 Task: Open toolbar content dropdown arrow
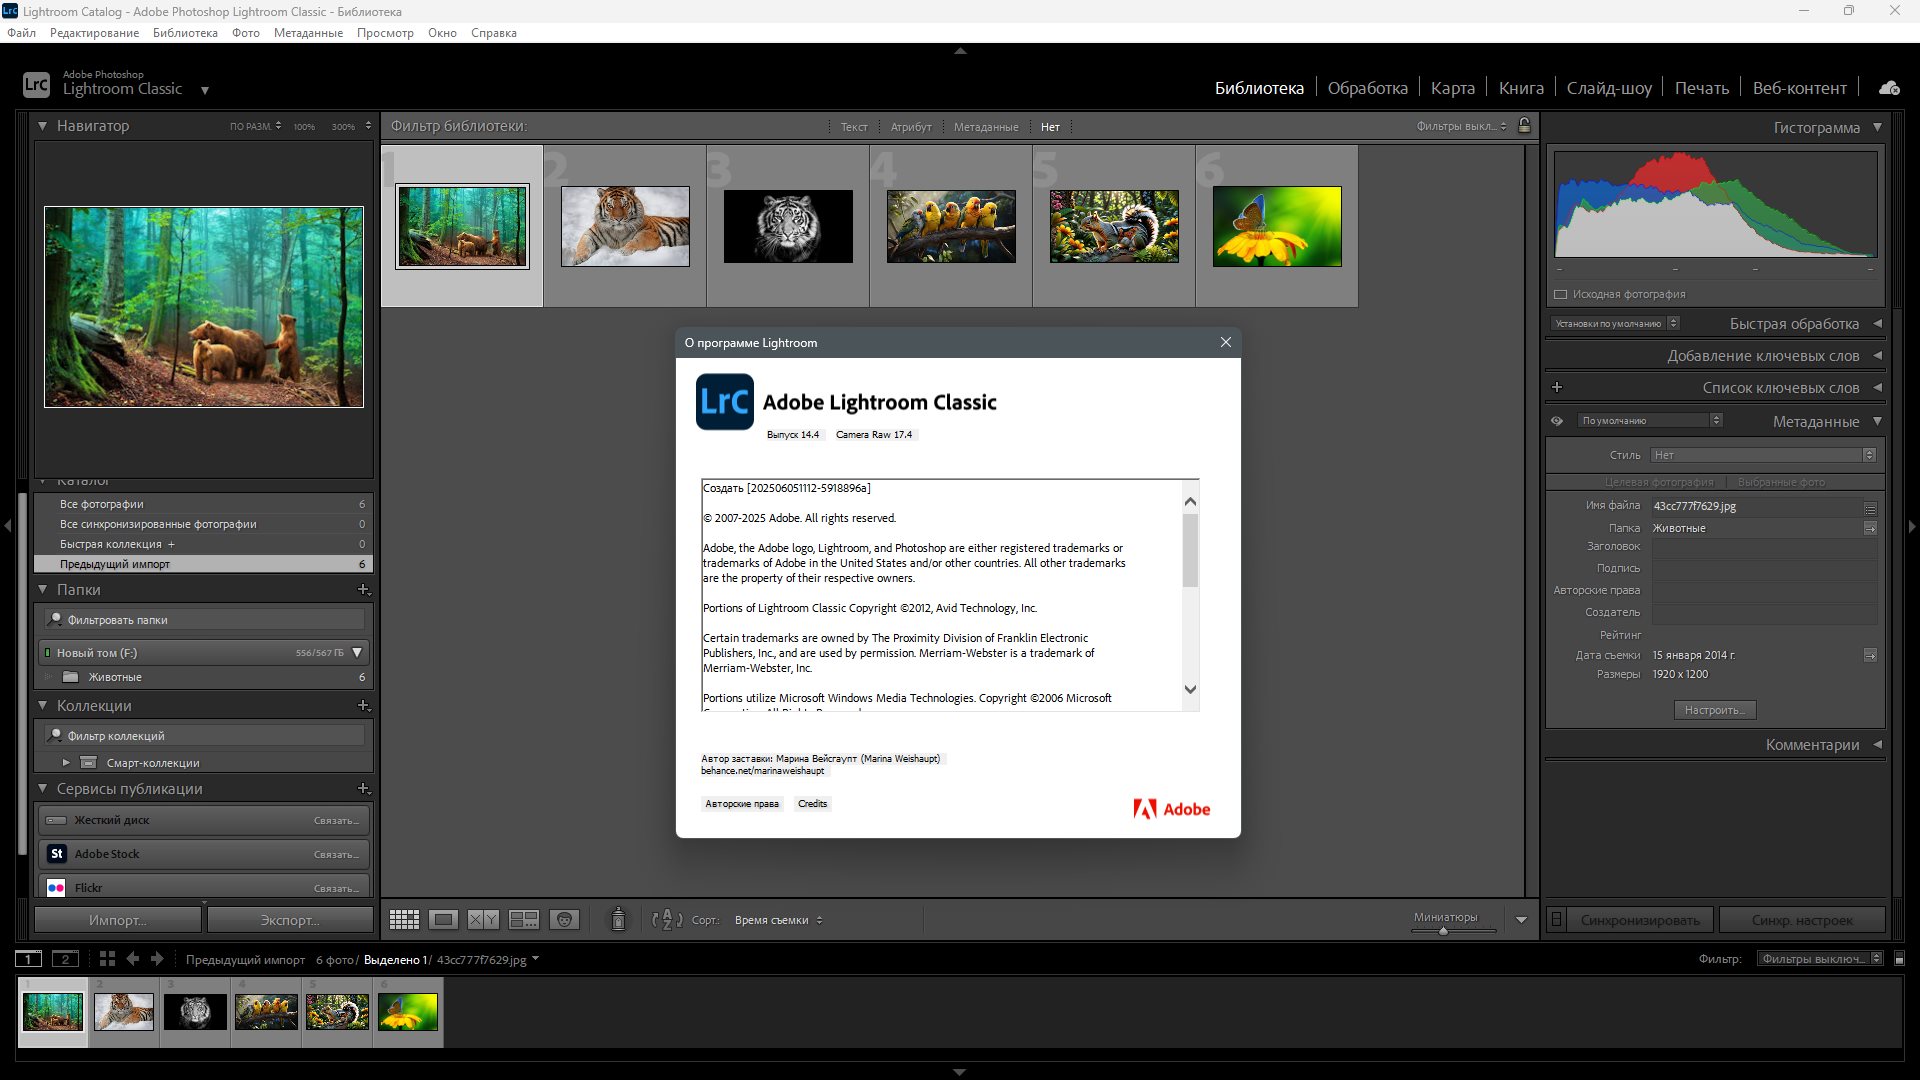pyautogui.click(x=1521, y=920)
